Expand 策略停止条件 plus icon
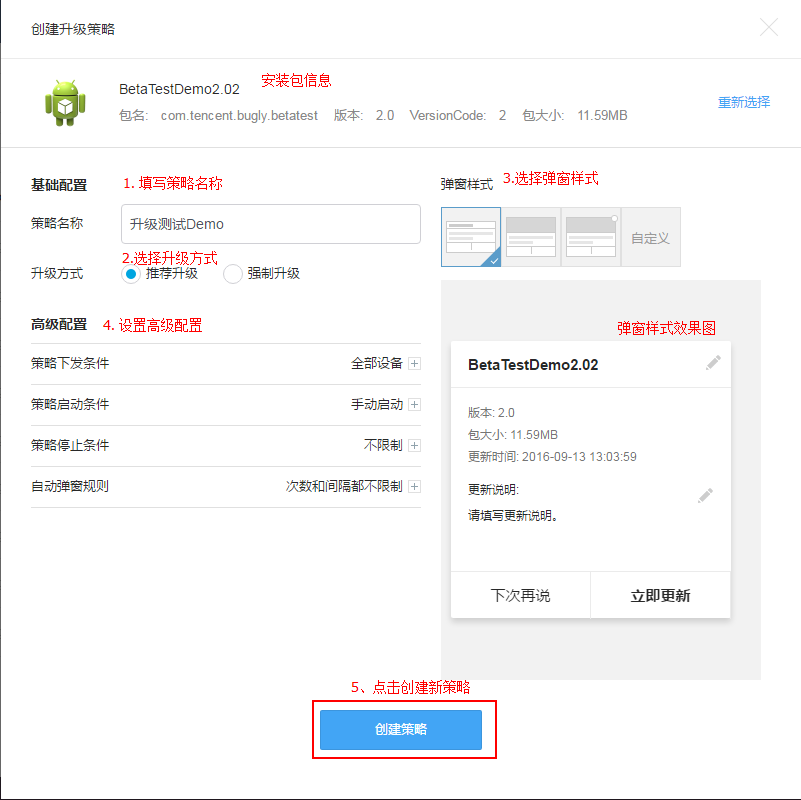 pyautogui.click(x=414, y=446)
